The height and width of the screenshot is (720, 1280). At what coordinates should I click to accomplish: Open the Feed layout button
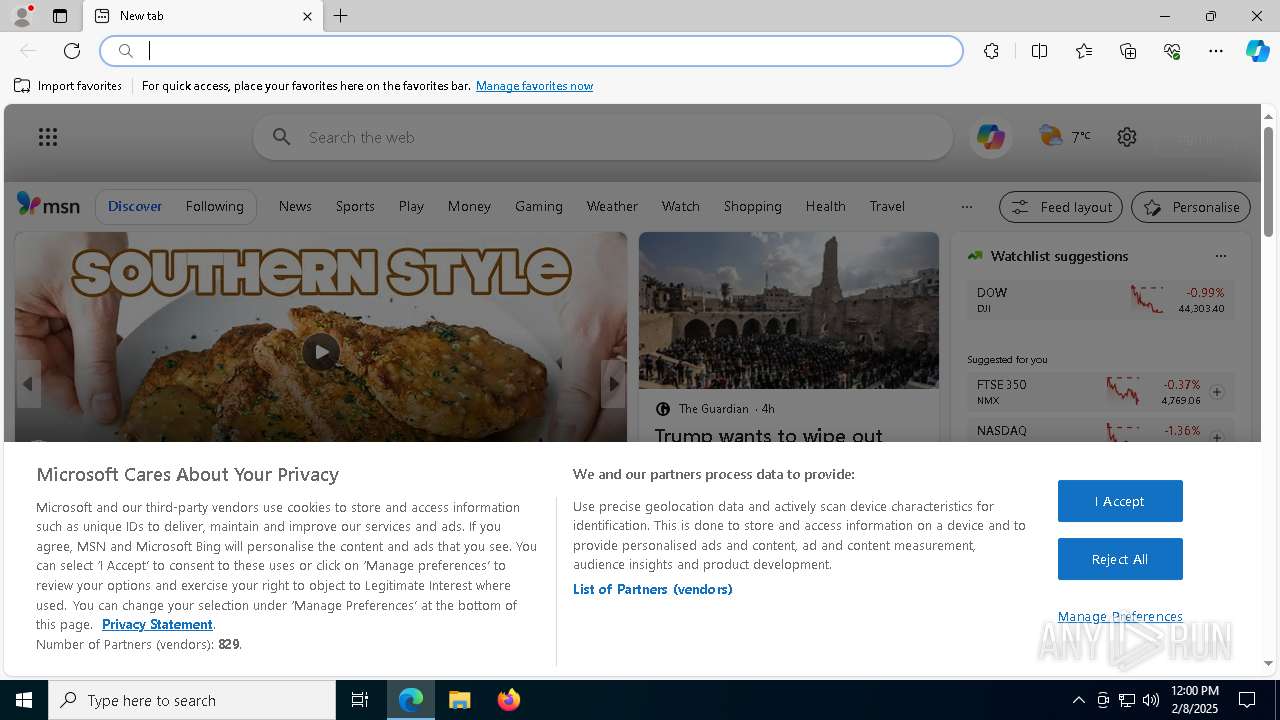1061,207
